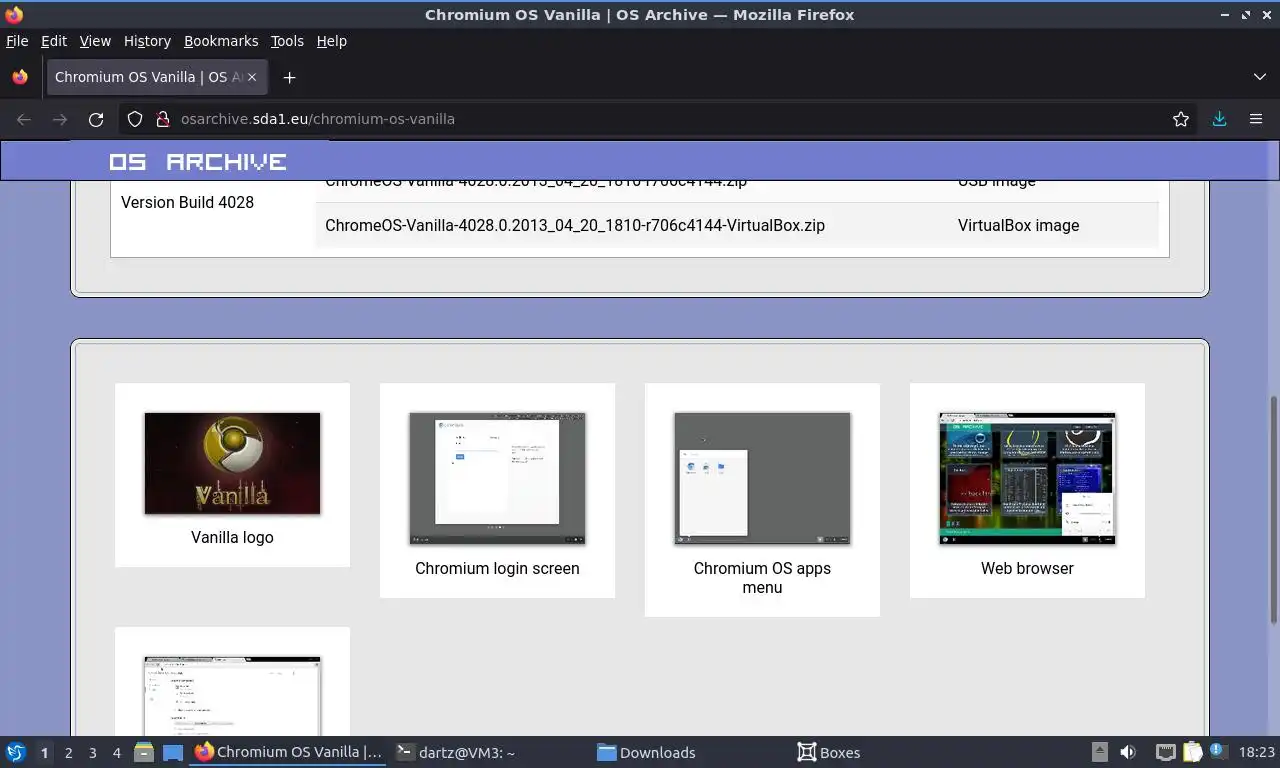Open the update notifier tray icon
The image size is (1280, 768).
pyautogui.click(x=1217, y=750)
